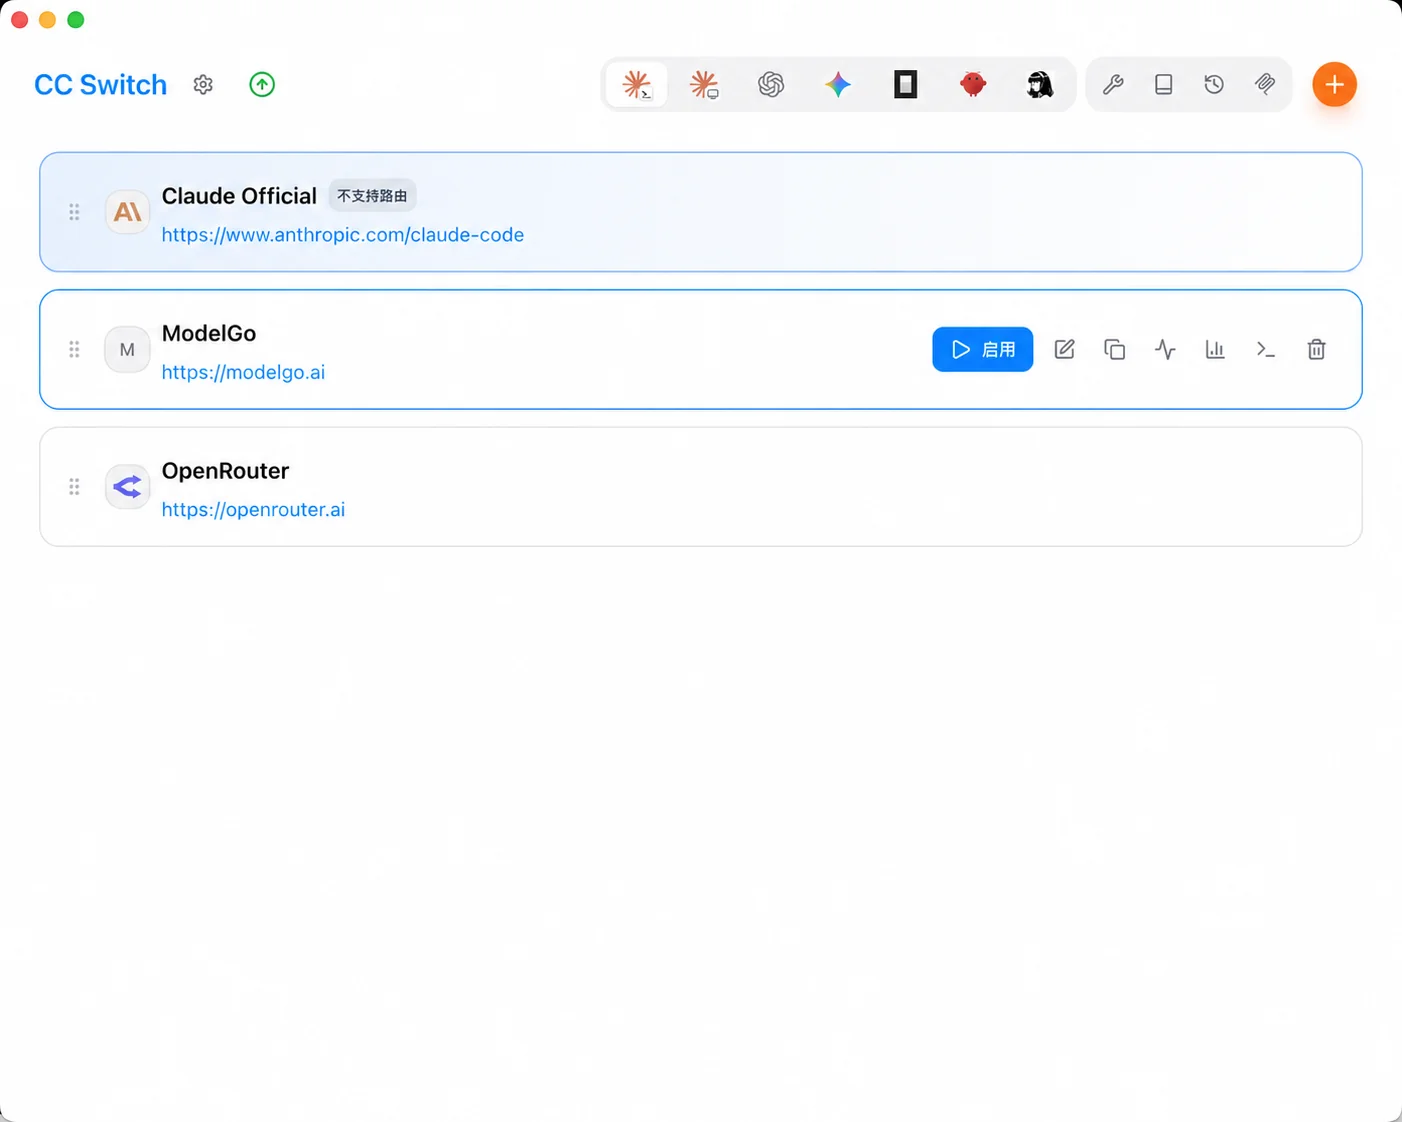Duplicate the ModelGo provider
This screenshot has height=1122, width=1402.
click(1114, 349)
